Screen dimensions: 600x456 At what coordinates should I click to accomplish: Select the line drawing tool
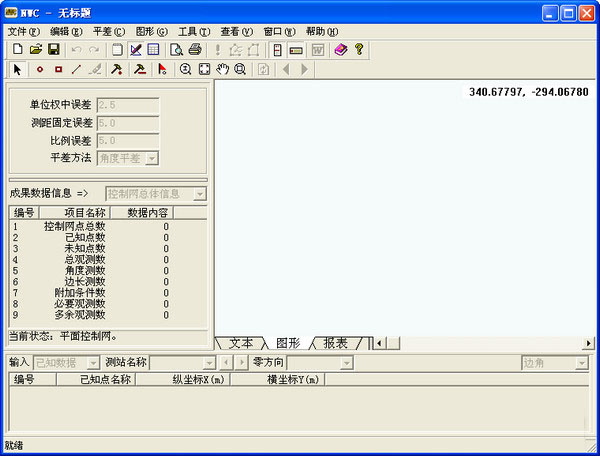coord(77,69)
